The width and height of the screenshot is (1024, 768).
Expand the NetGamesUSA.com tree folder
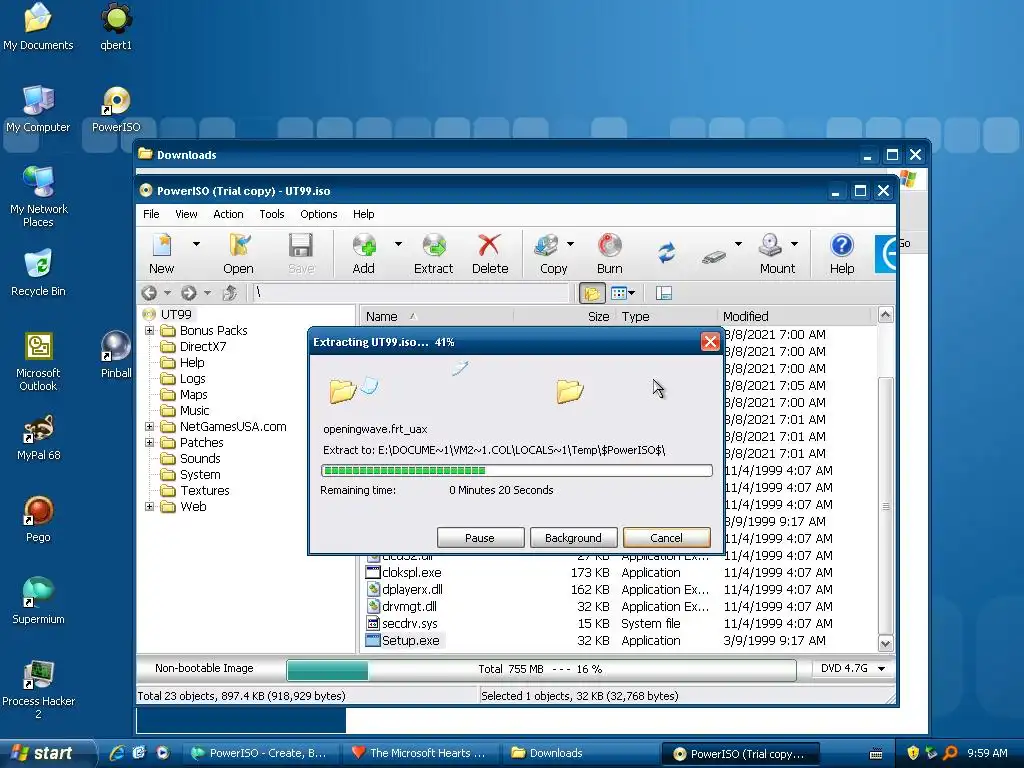click(150, 426)
